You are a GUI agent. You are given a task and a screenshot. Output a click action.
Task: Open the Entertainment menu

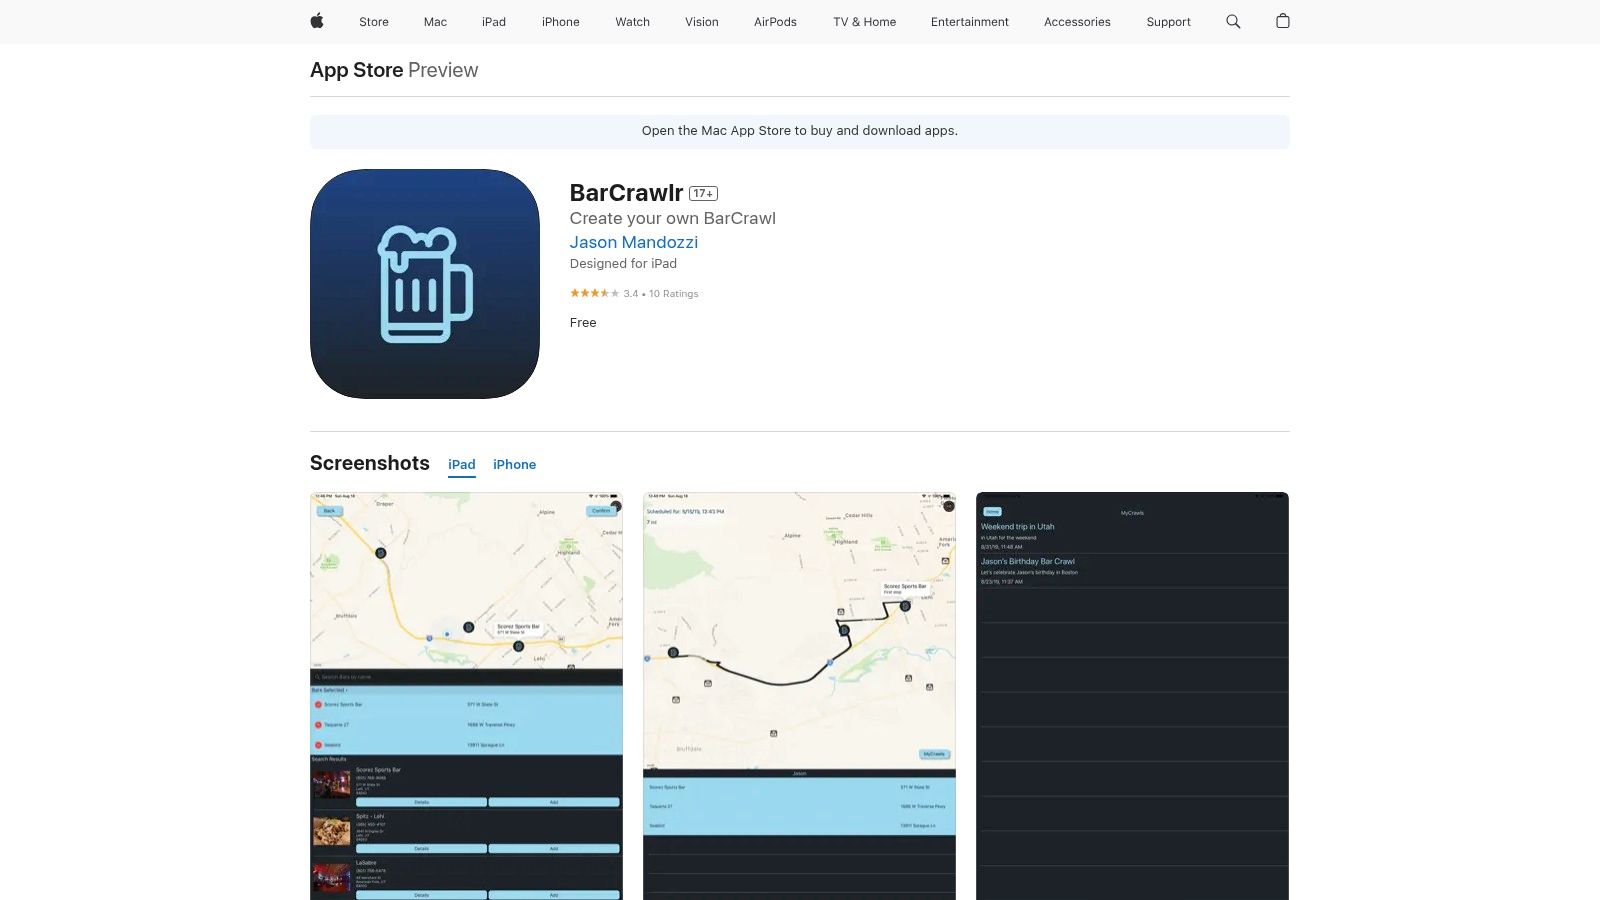pyautogui.click(x=970, y=22)
